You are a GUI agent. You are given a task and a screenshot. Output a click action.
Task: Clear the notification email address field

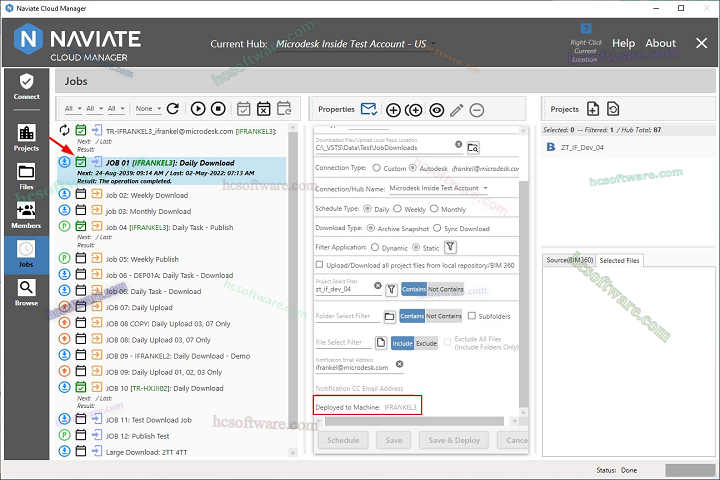pyautogui.click(x=399, y=364)
